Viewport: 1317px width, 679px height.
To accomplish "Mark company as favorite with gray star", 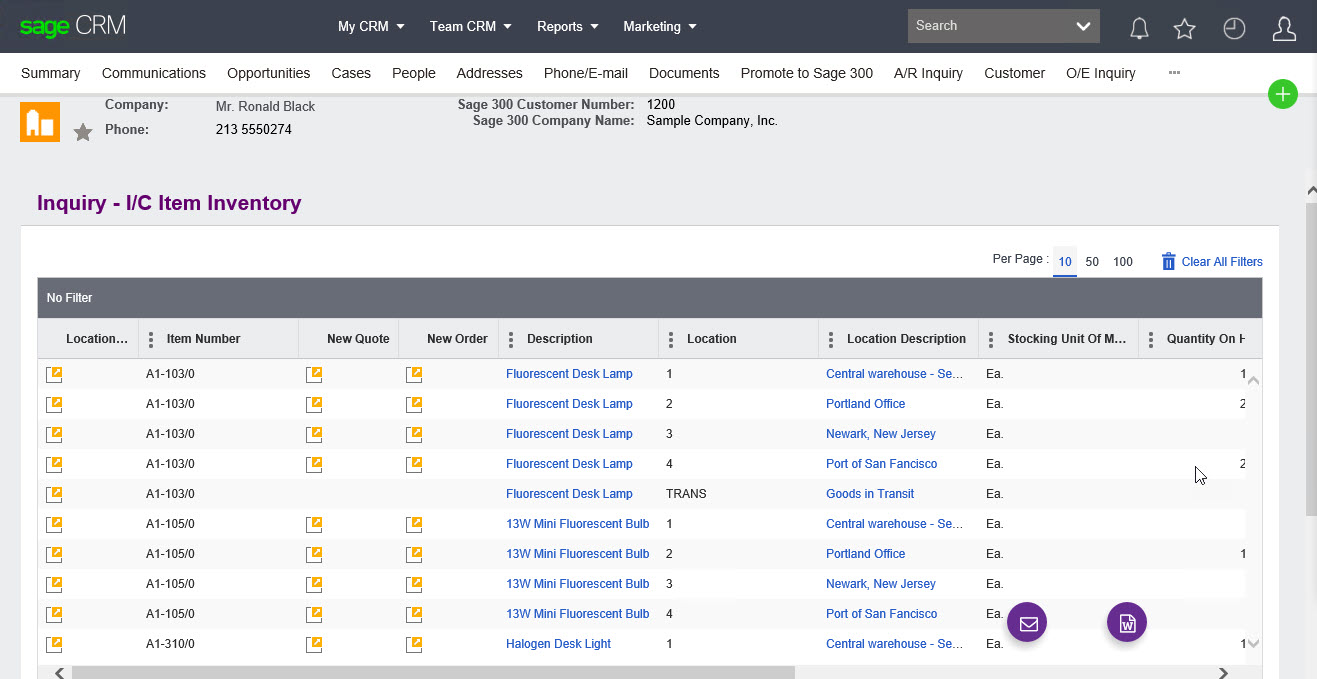I will point(83,133).
